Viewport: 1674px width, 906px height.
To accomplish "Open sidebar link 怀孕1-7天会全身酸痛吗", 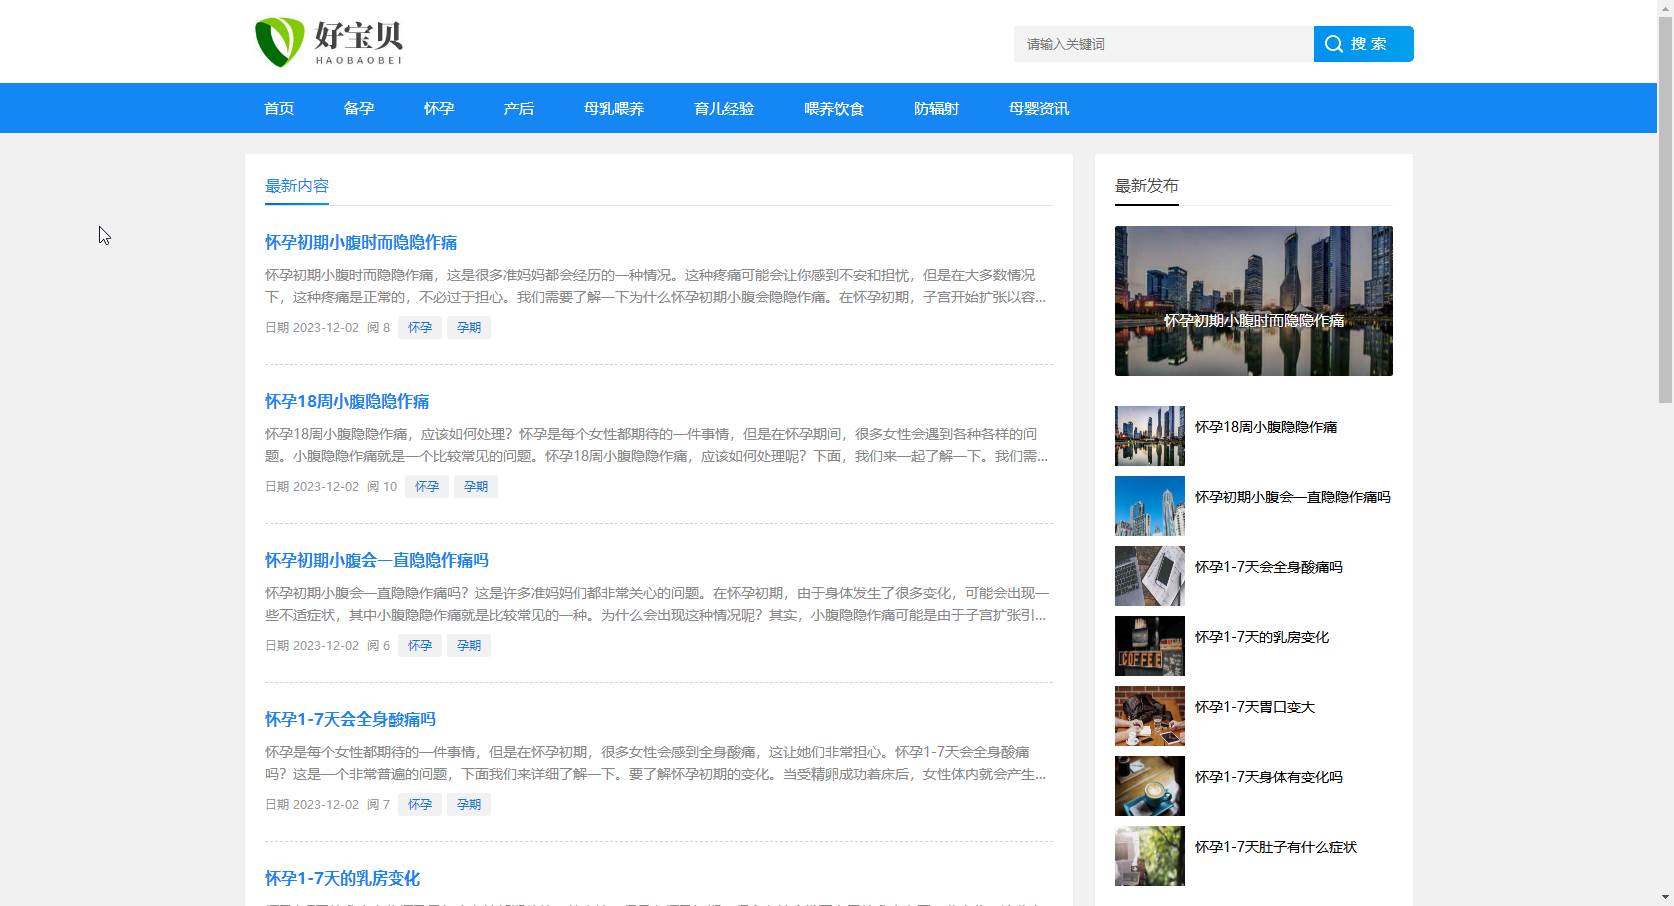I will click(1269, 567).
